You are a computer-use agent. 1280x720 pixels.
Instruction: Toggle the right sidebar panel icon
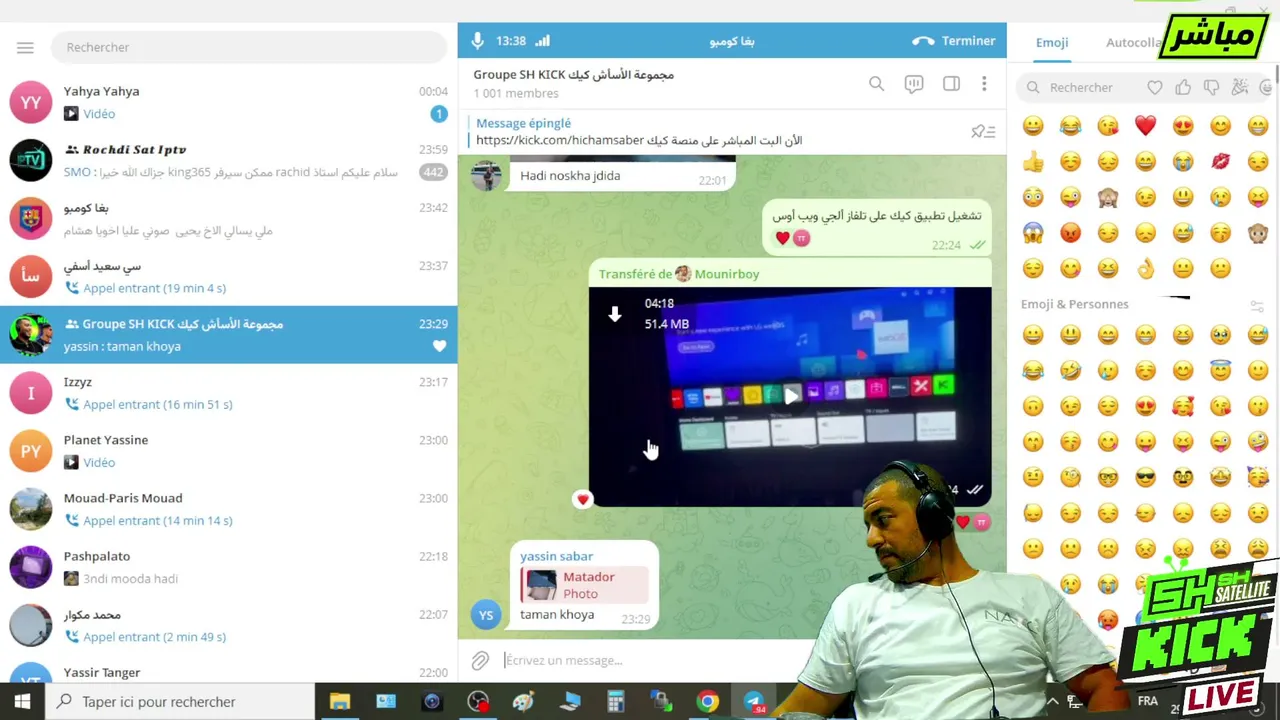click(951, 84)
